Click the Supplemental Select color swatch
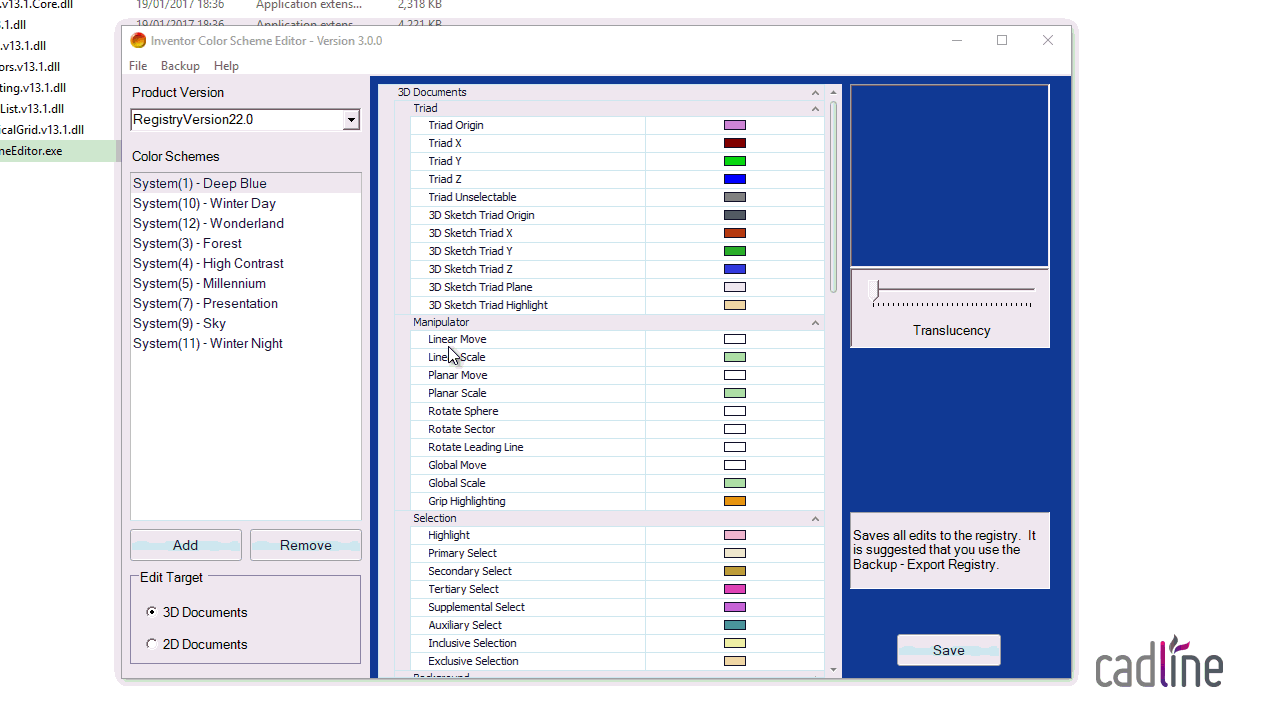This screenshot has height=720, width=1280. click(x=735, y=607)
